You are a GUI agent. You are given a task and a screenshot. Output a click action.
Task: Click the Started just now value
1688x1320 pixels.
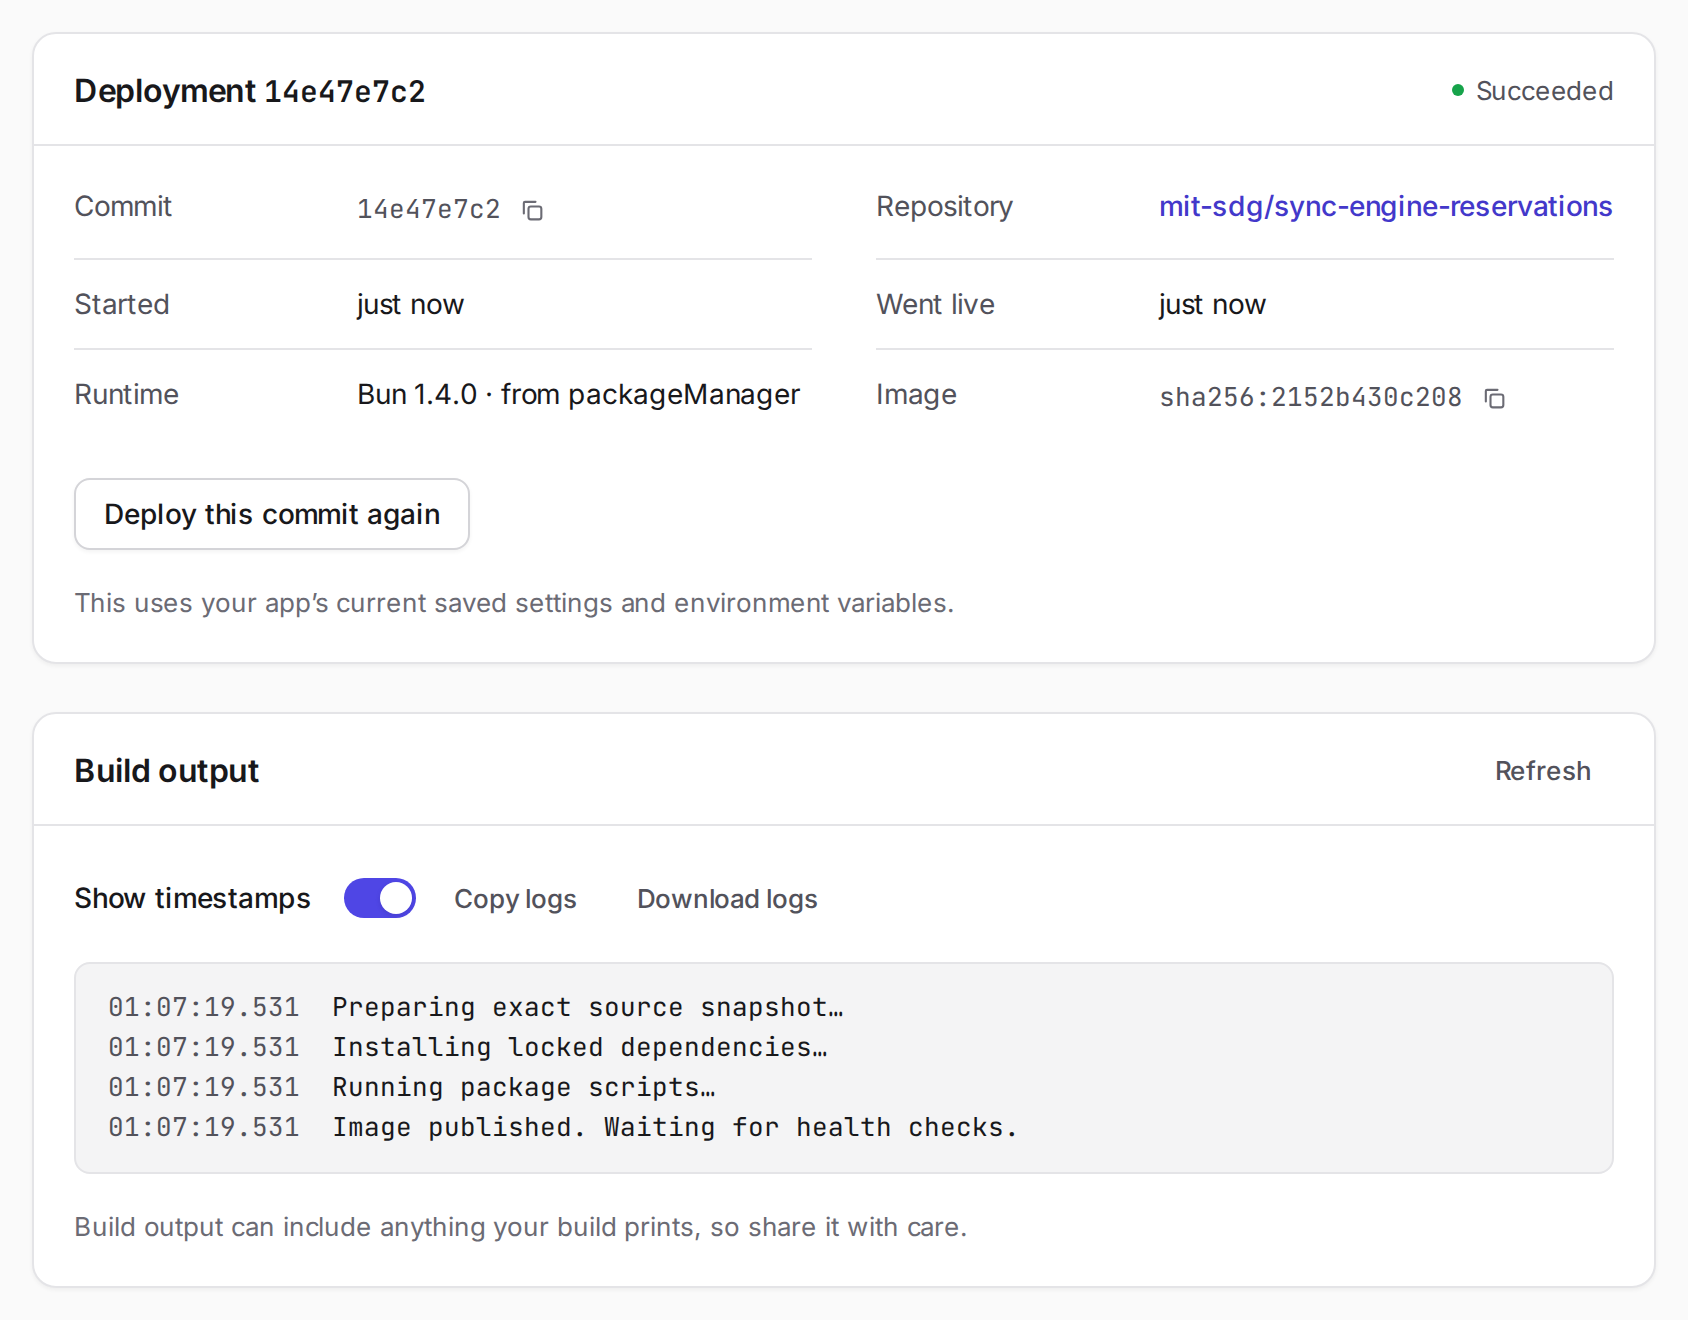pyautogui.click(x=410, y=304)
